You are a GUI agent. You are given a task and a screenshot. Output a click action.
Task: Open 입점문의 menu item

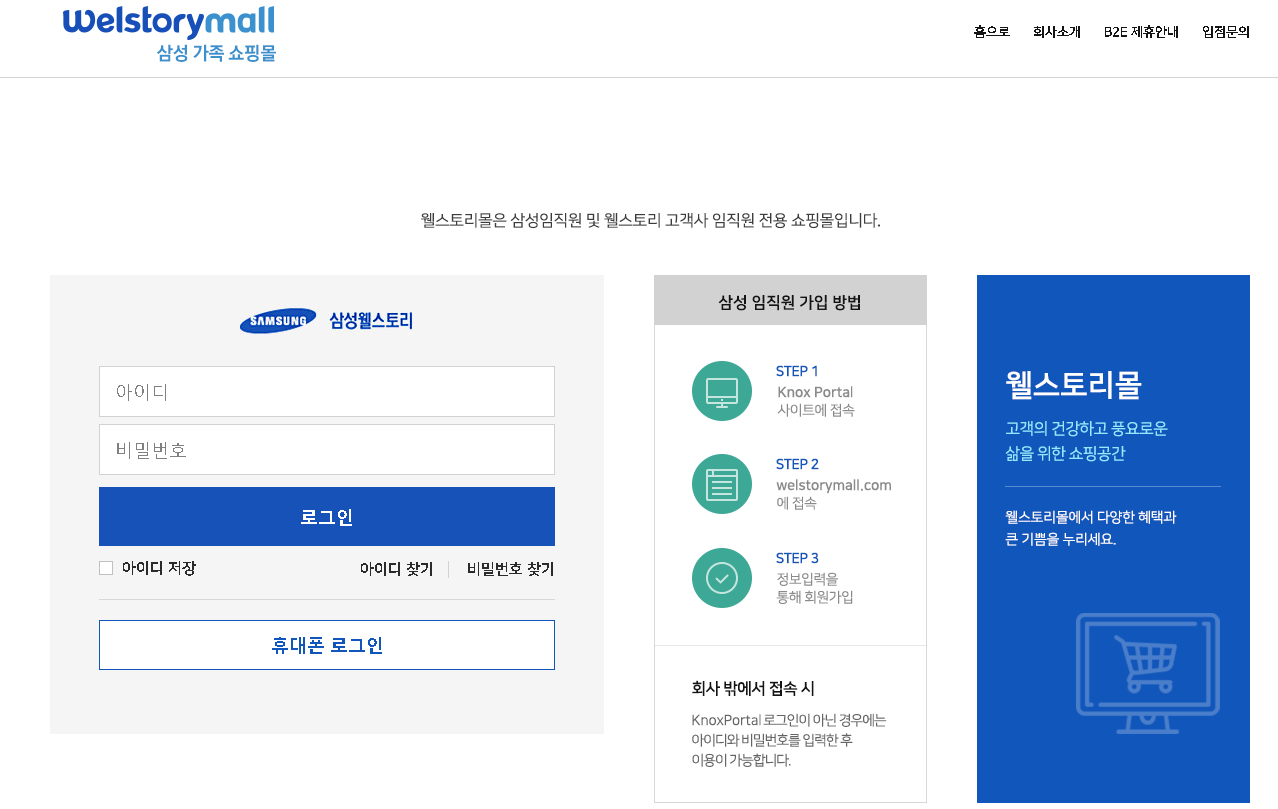[1226, 32]
